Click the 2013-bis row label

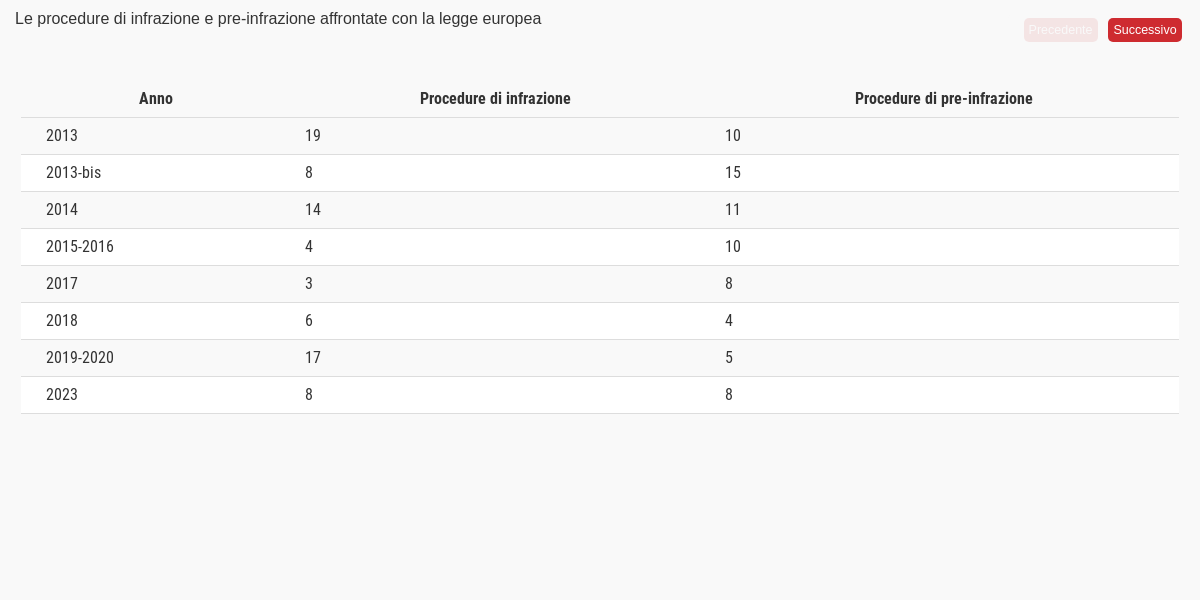pos(74,173)
